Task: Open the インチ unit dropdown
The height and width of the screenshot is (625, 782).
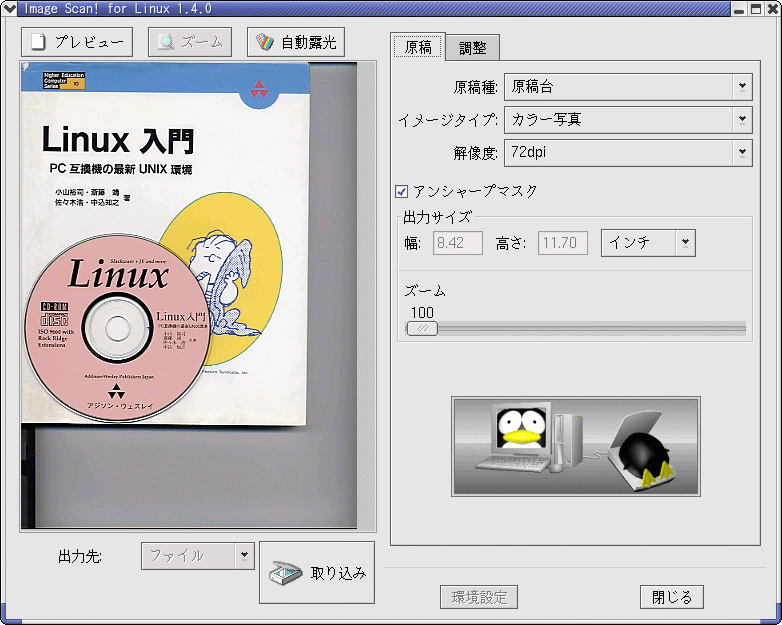Action: pyautogui.click(x=648, y=243)
